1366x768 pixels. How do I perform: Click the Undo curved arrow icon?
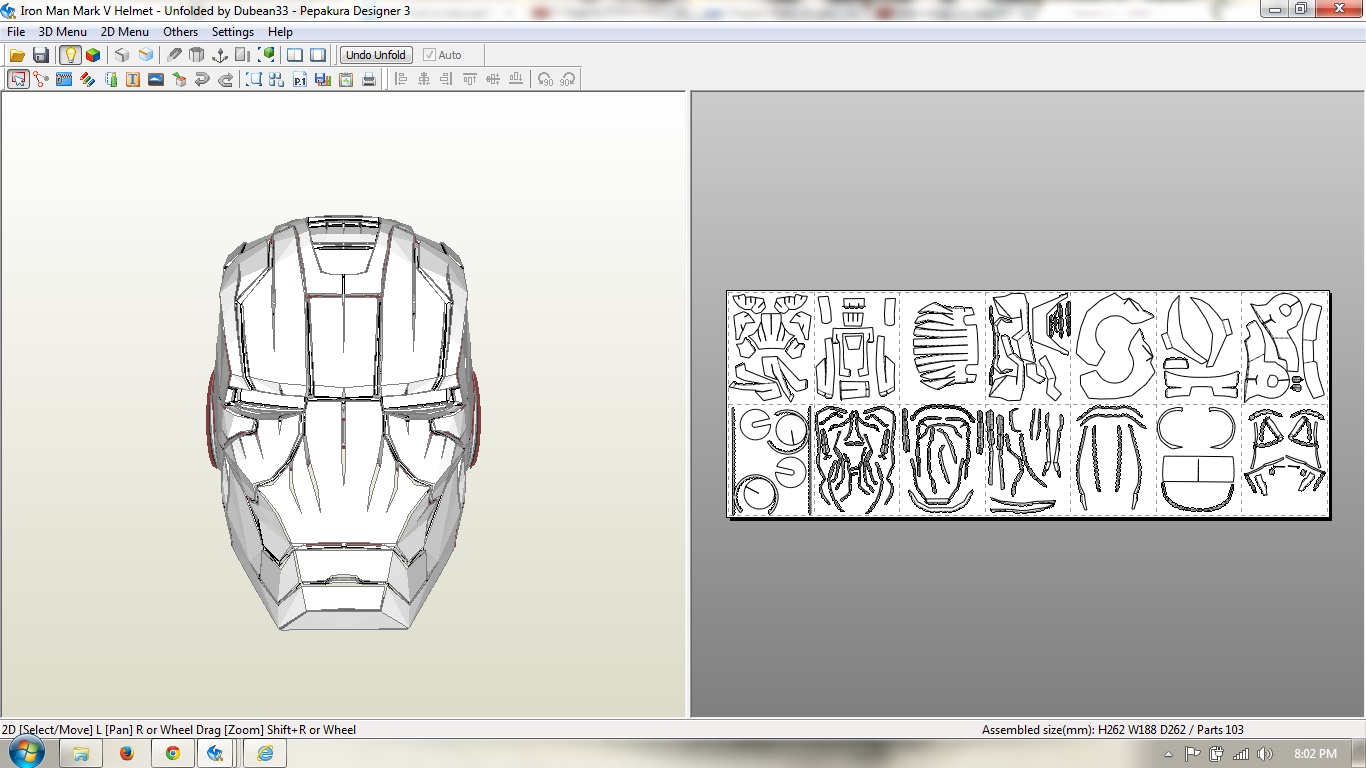tap(202, 79)
